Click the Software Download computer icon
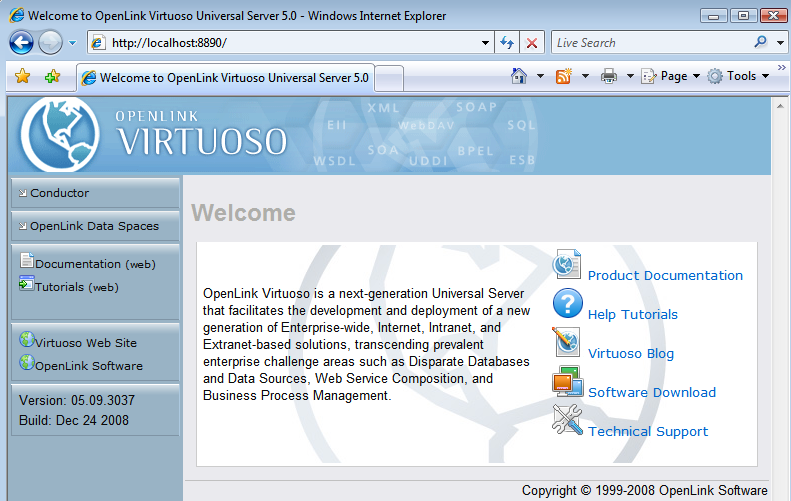Viewport: 791px width, 501px height. (567, 382)
